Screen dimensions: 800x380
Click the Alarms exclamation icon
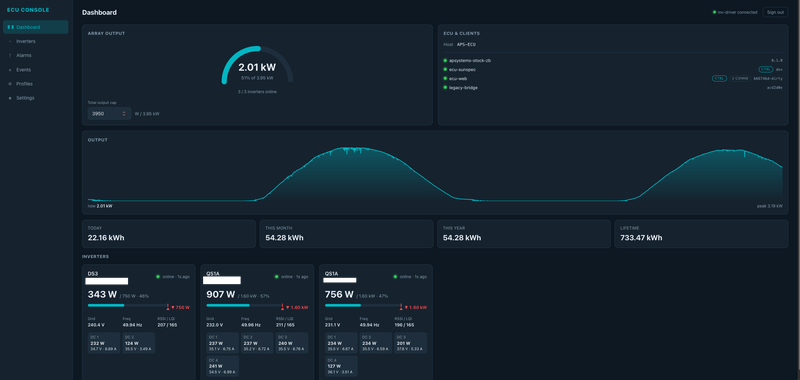pos(10,55)
